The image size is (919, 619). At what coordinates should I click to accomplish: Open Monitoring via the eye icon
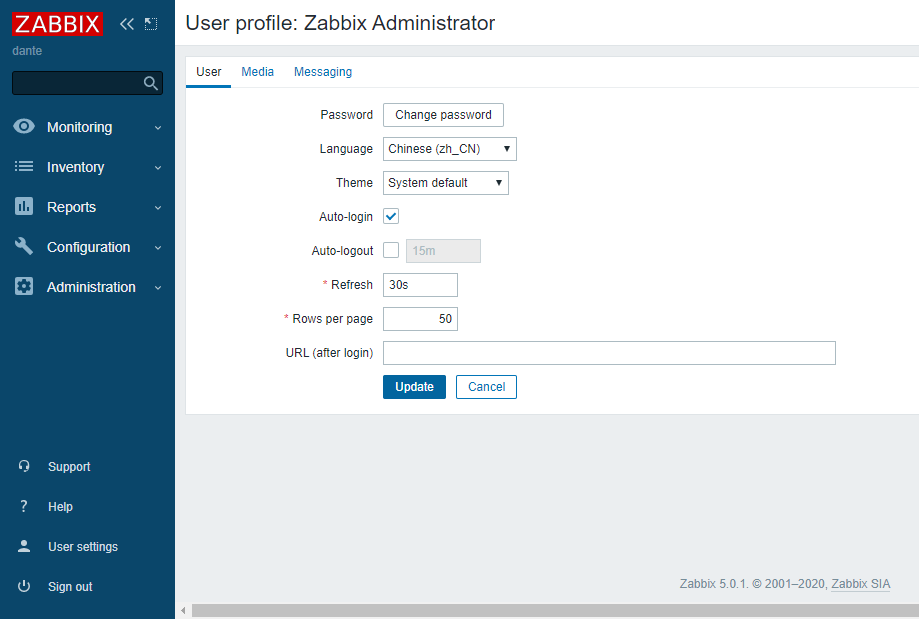(24, 127)
